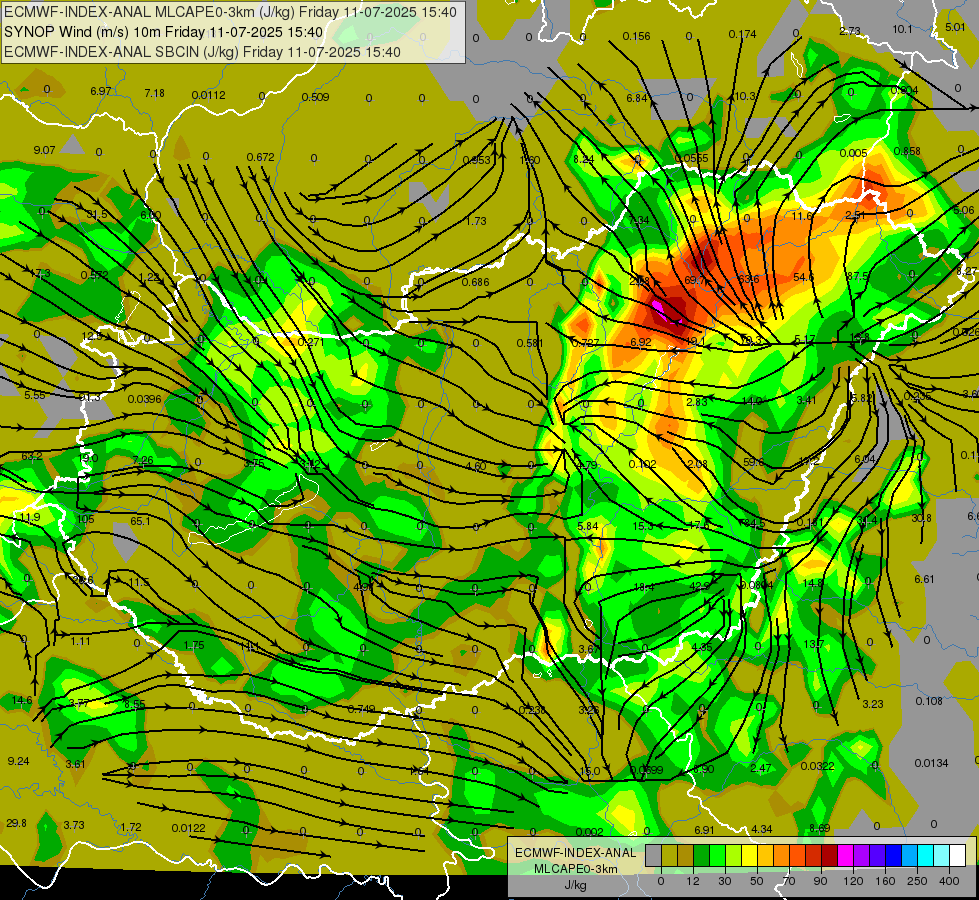Click the station value 6.61
This screenshot has width=979, height=900.
coord(924,580)
